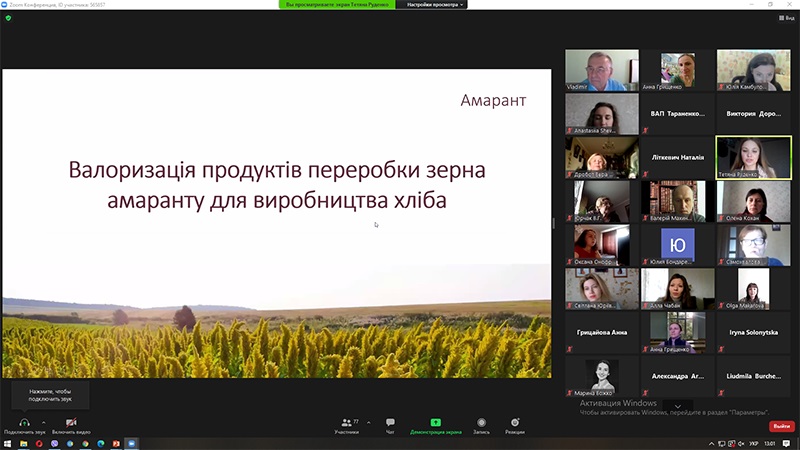Select Марина Божко's photo tile
The height and width of the screenshot is (450, 800).
[602, 377]
